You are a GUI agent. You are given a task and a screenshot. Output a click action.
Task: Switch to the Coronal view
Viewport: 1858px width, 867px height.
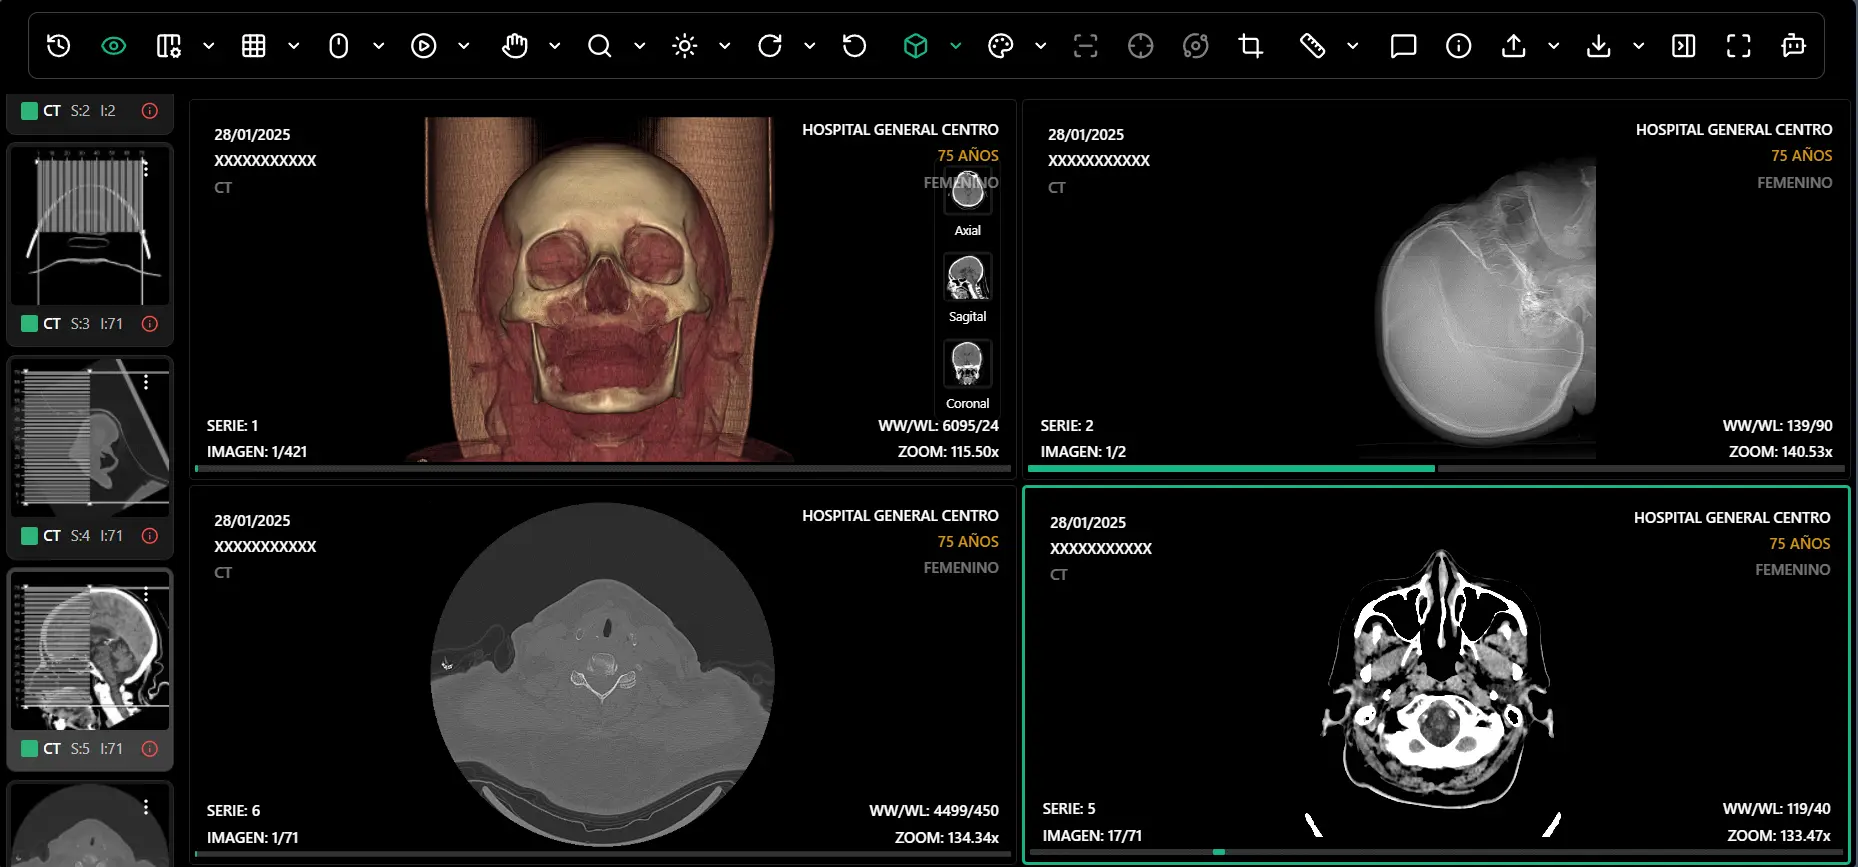click(x=967, y=364)
